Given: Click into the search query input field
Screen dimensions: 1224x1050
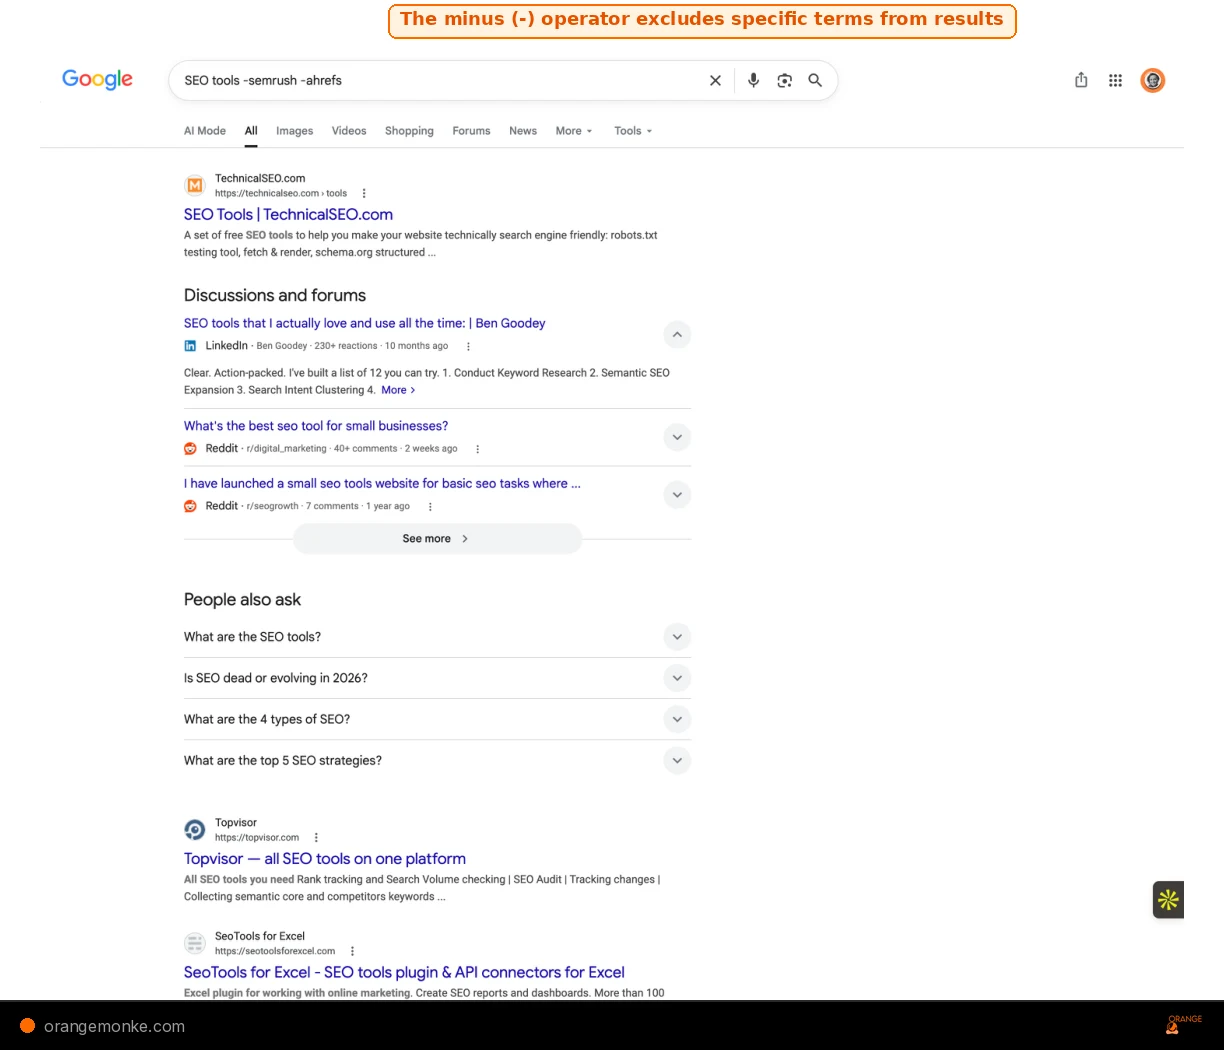Looking at the screenshot, I should (440, 81).
